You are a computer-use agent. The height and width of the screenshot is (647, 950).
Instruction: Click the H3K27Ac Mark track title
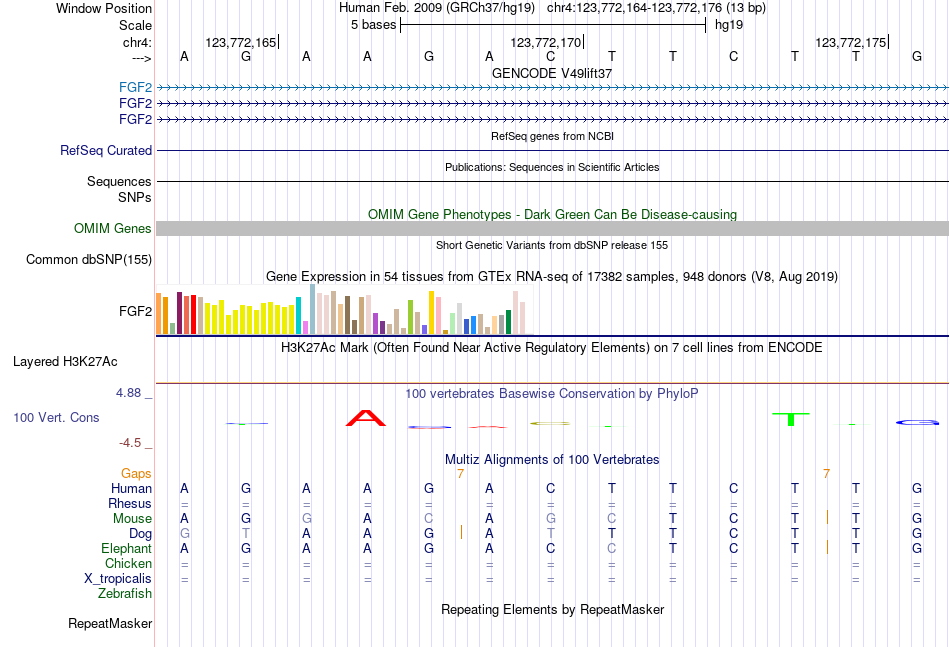point(552,348)
